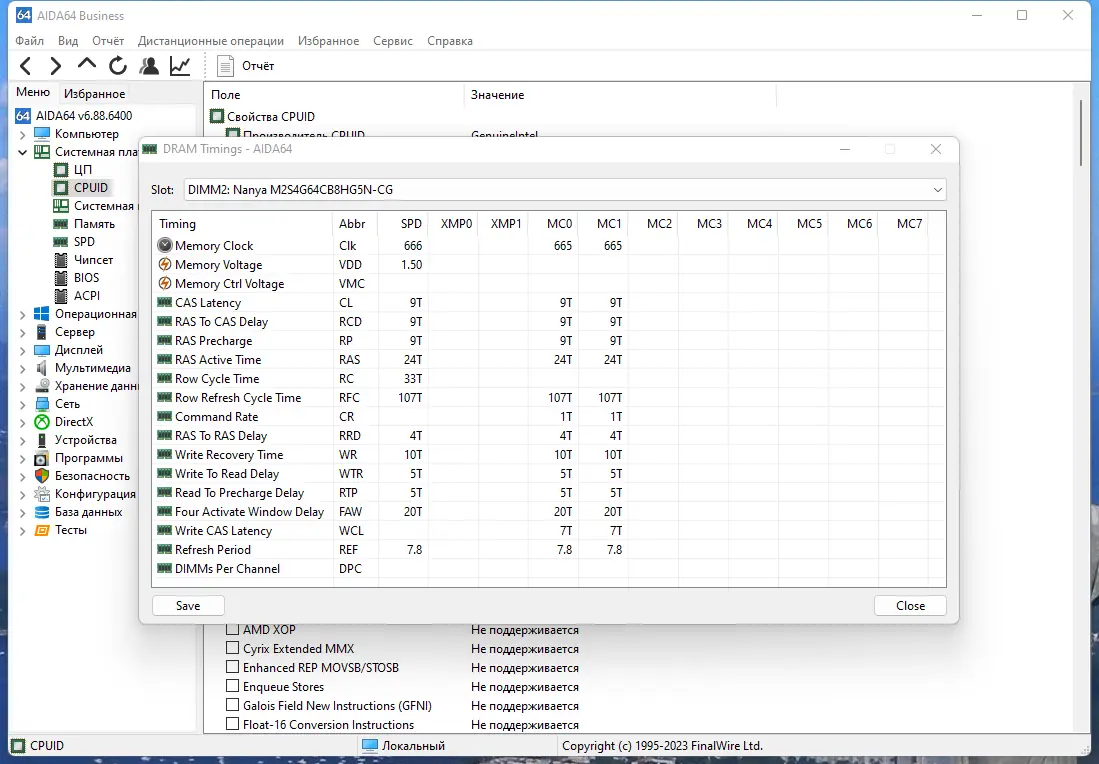Click the Close button in DRAM Timings
This screenshot has width=1099, height=764.
pos(910,606)
